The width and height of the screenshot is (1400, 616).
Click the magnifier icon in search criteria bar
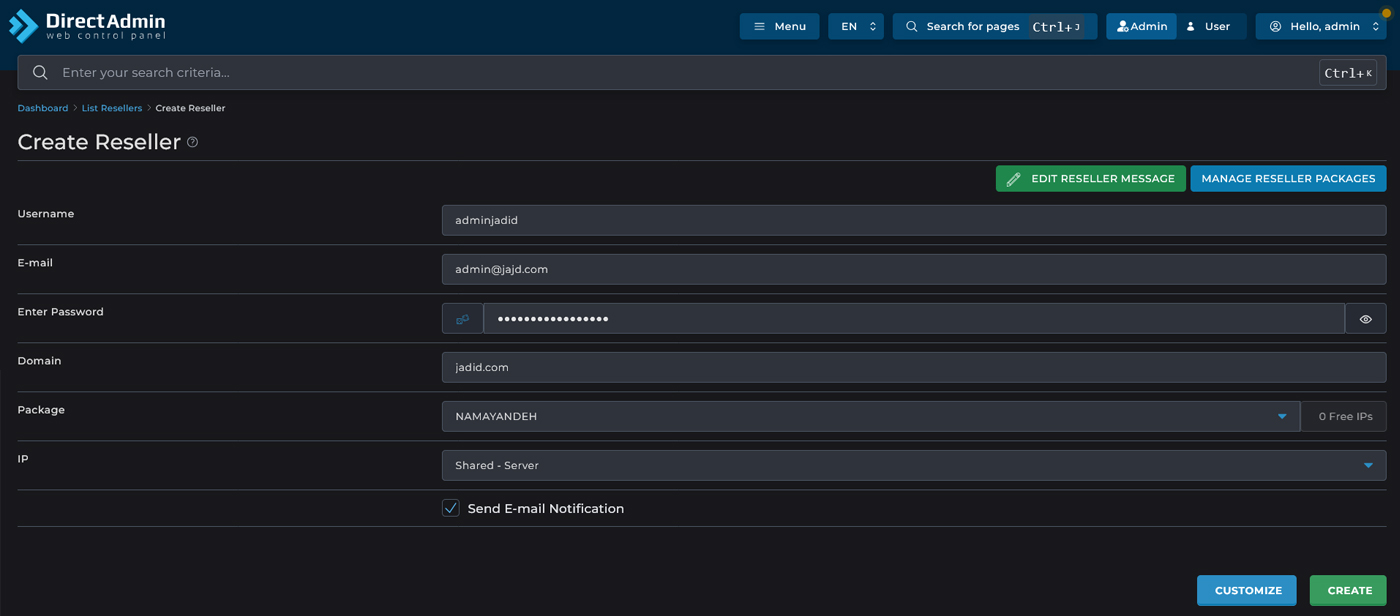click(40, 73)
